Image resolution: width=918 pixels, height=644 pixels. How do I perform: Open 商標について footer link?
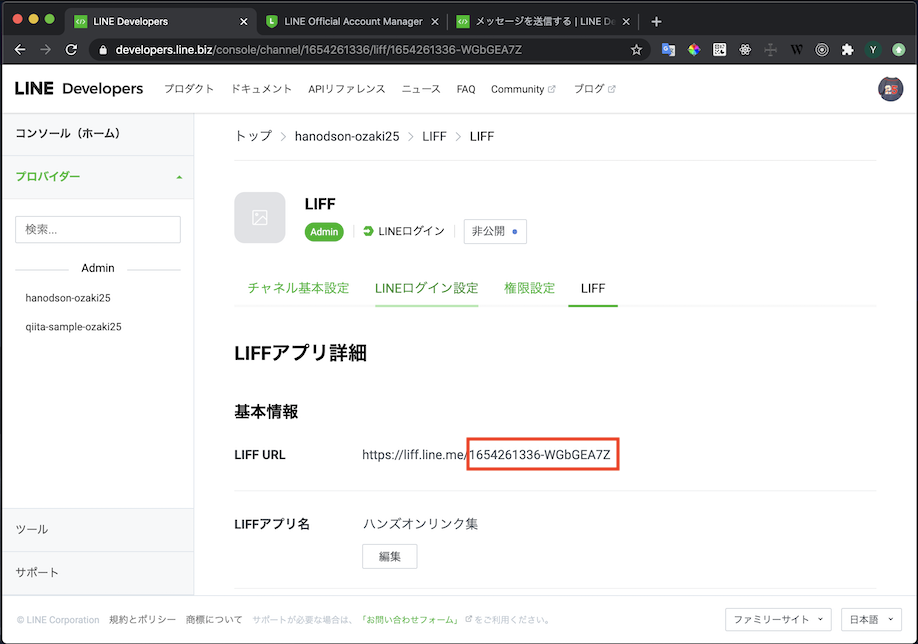pyautogui.click(x=214, y=619)
